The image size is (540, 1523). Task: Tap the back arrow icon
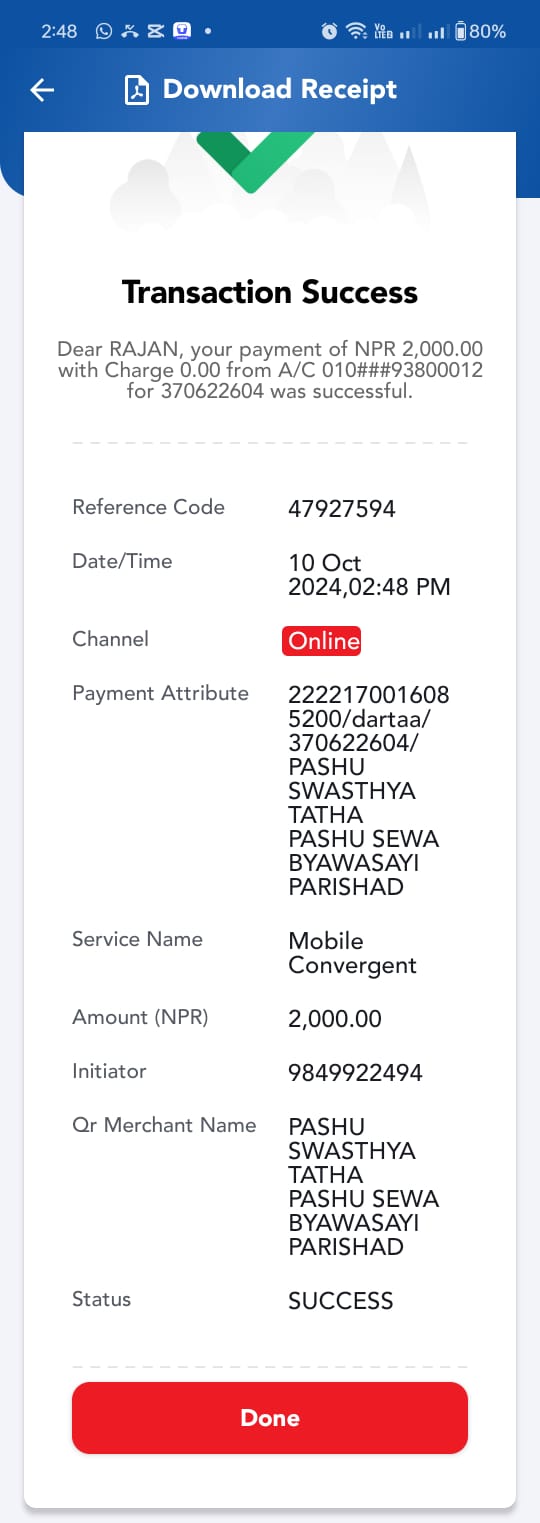pyautogui.click(x=42, y=90)
